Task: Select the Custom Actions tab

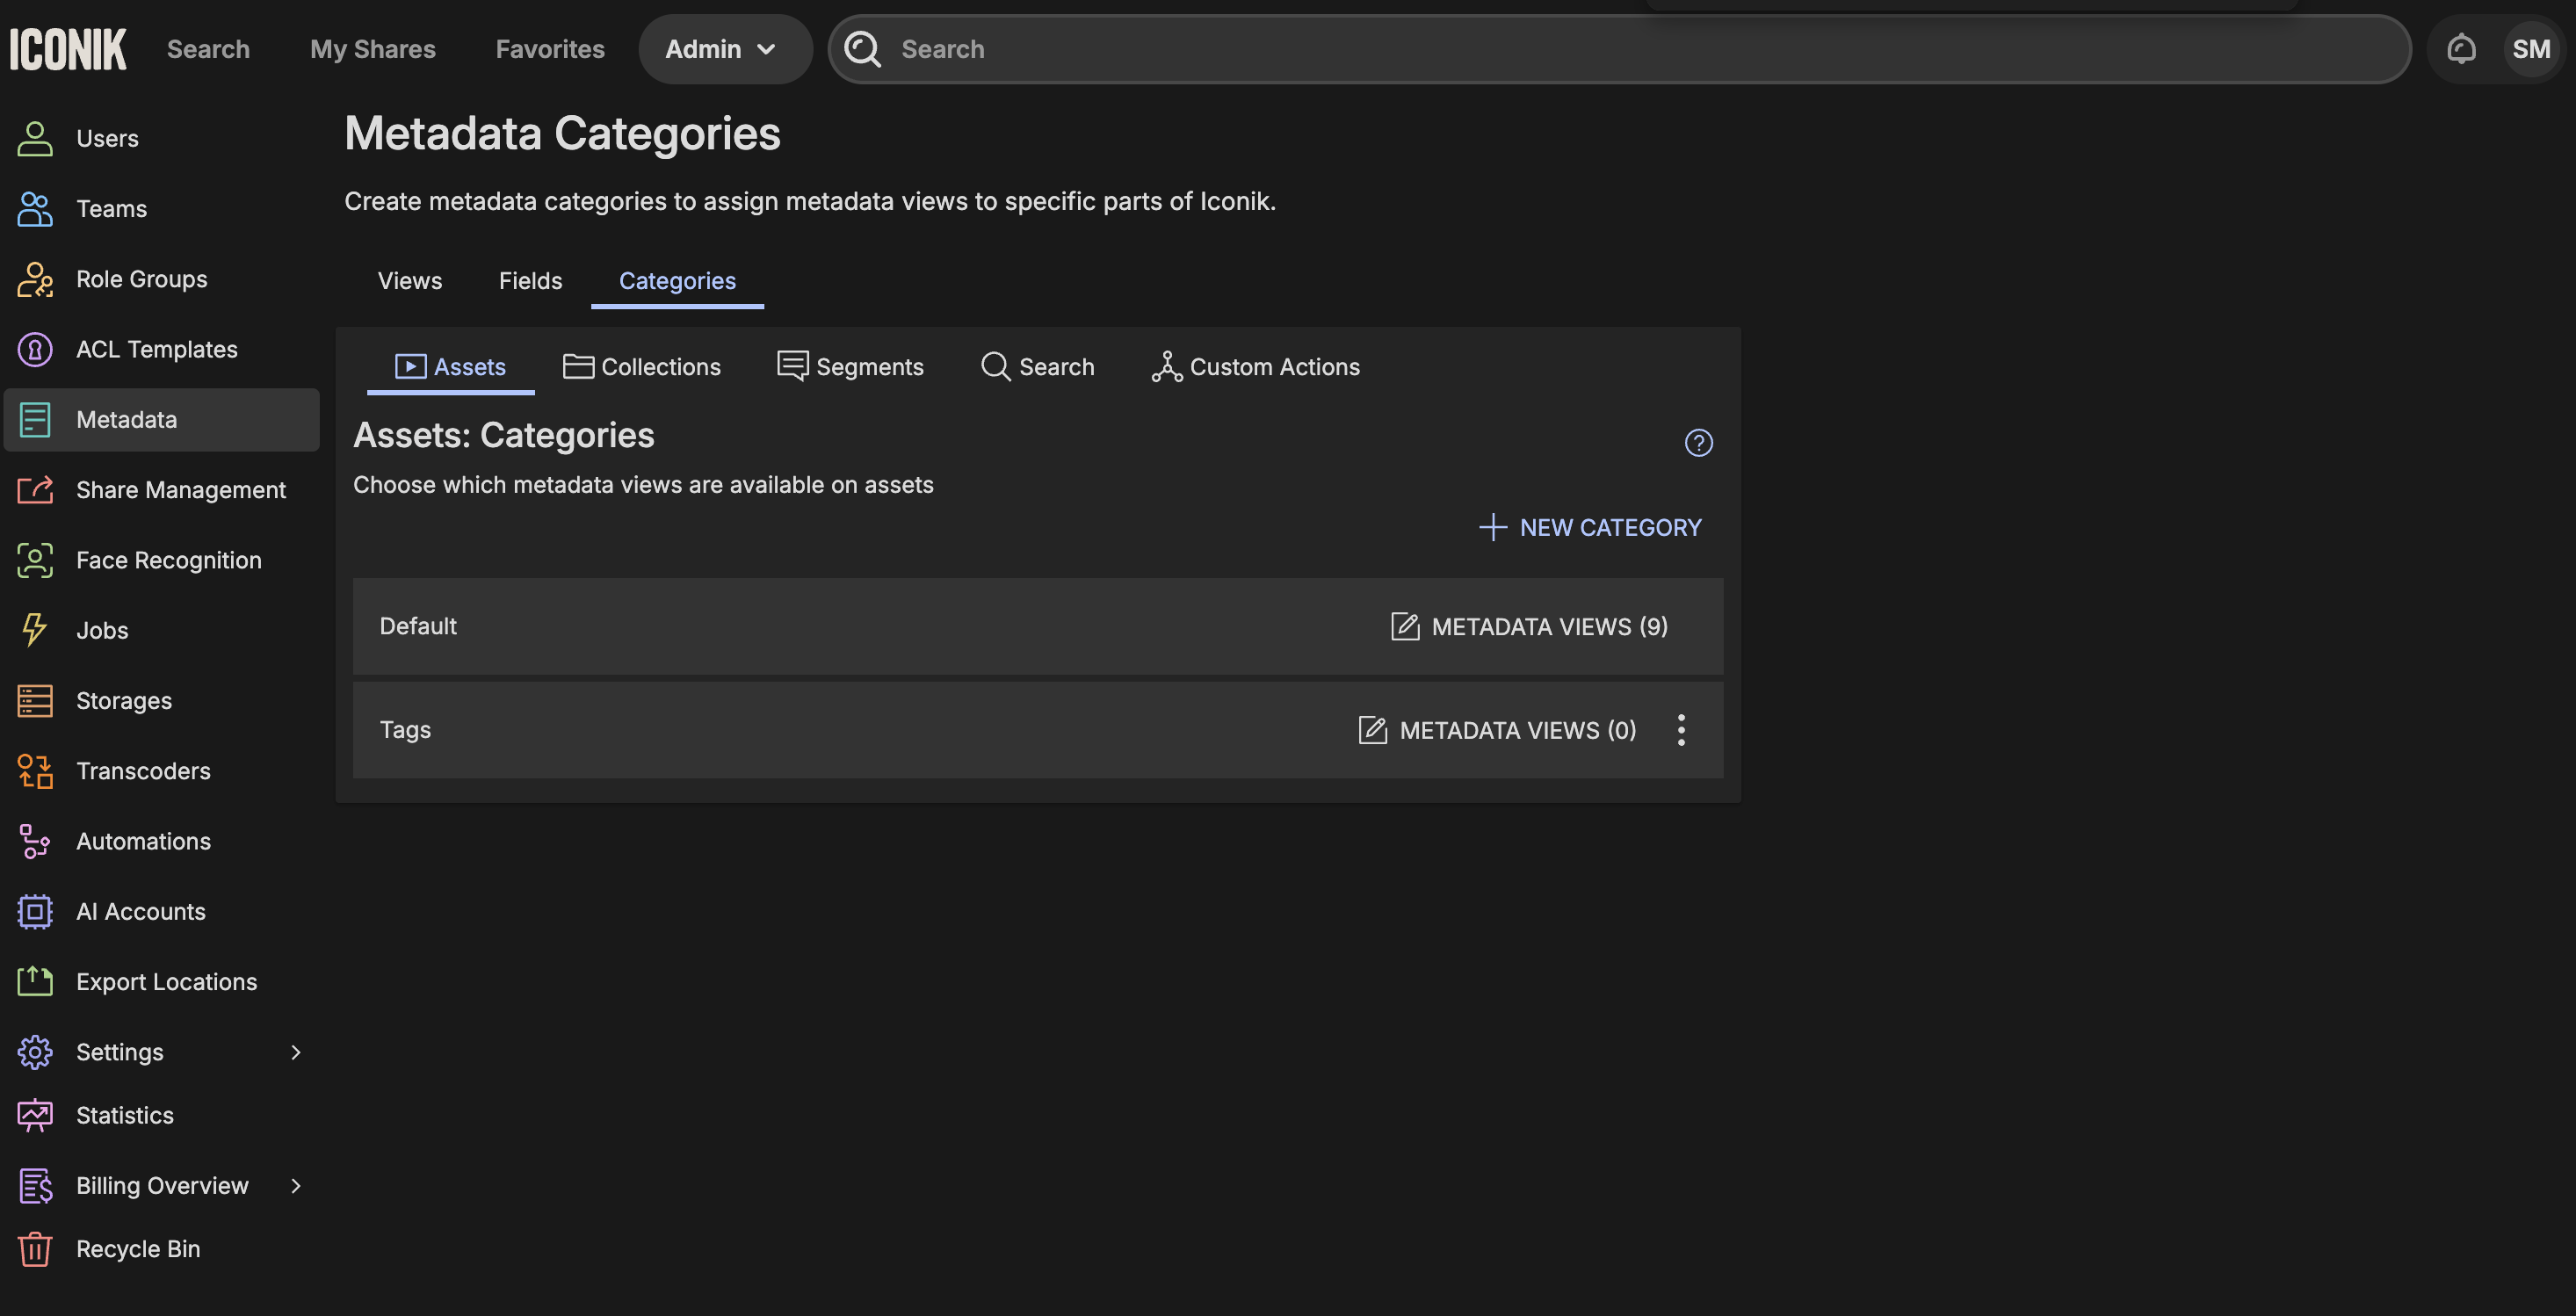Action: pyautogui.click(x=1255, y=367)
